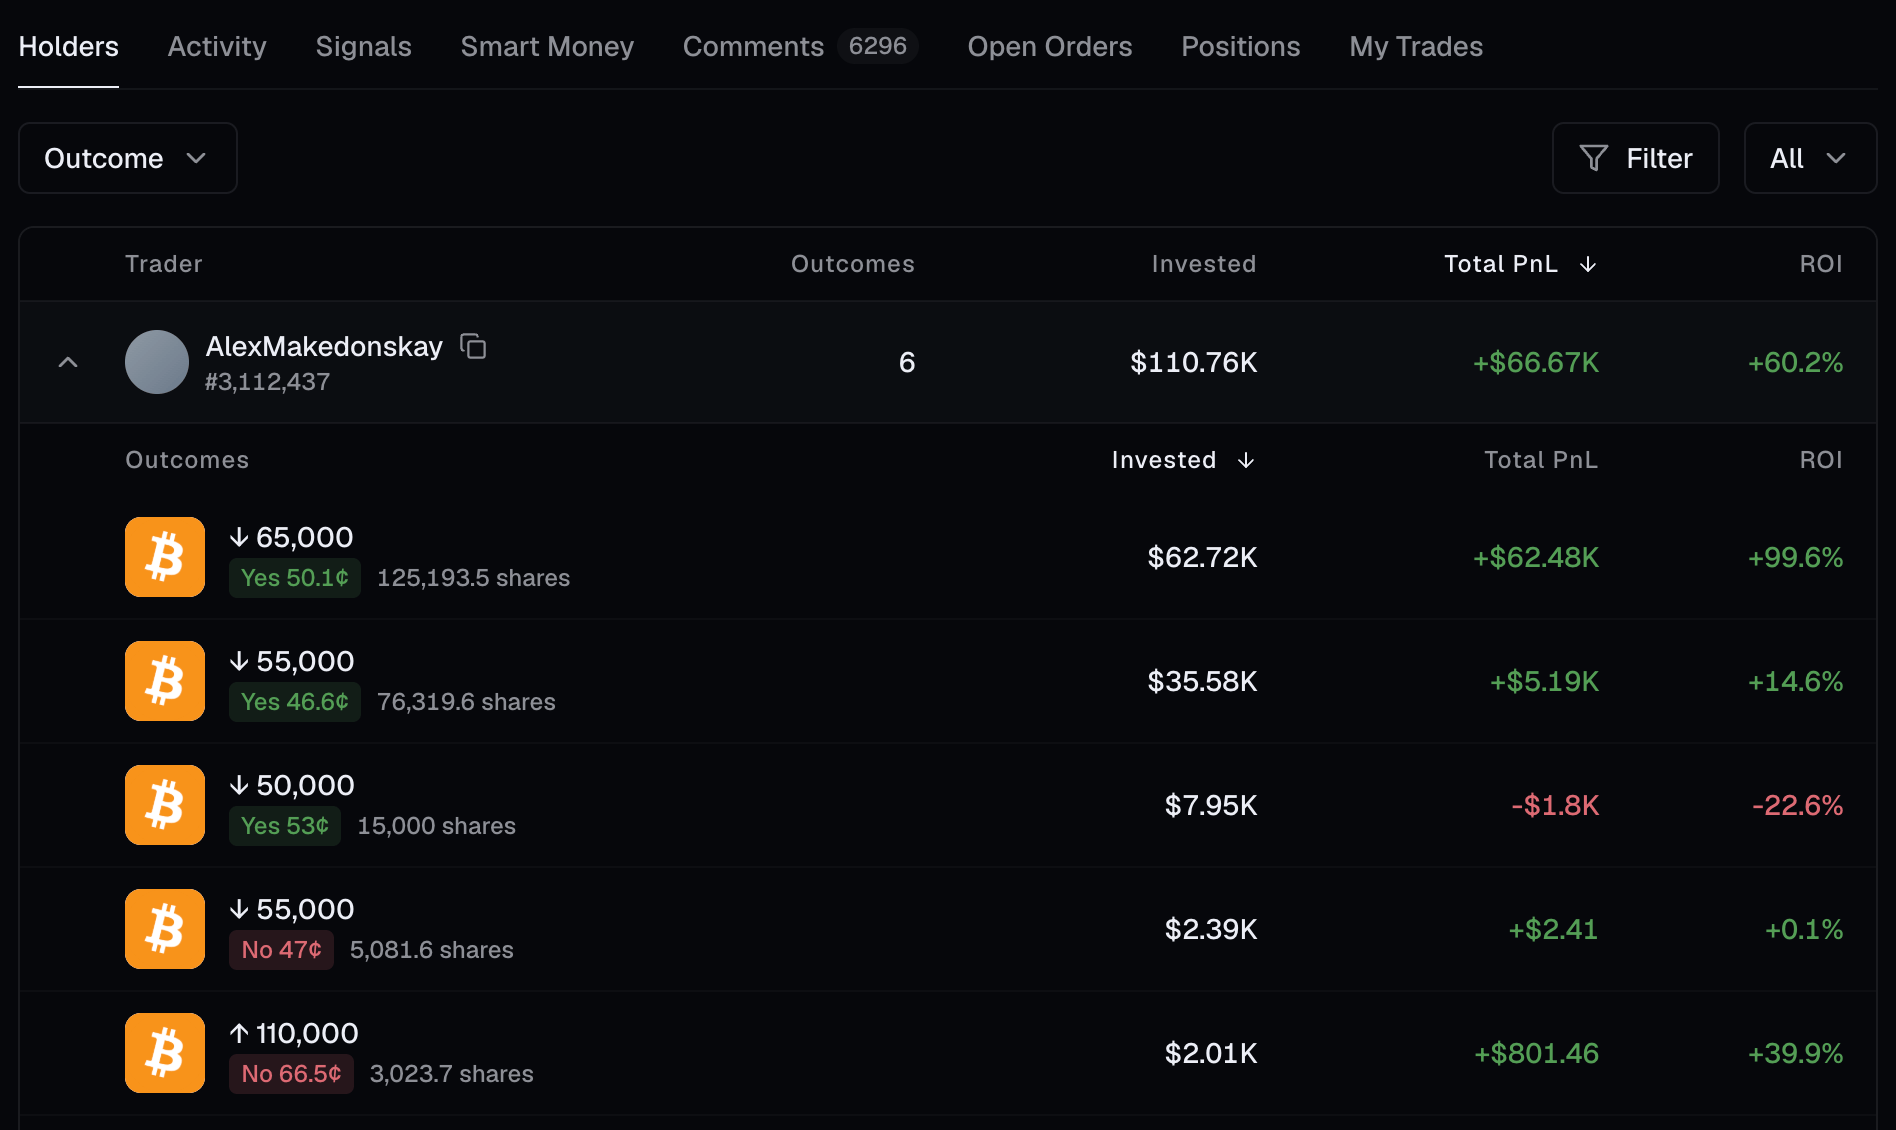This screenshot has height=1130, width=1896.
Task: Click the +99.6% ROI value
Action: coord(1795,557)
